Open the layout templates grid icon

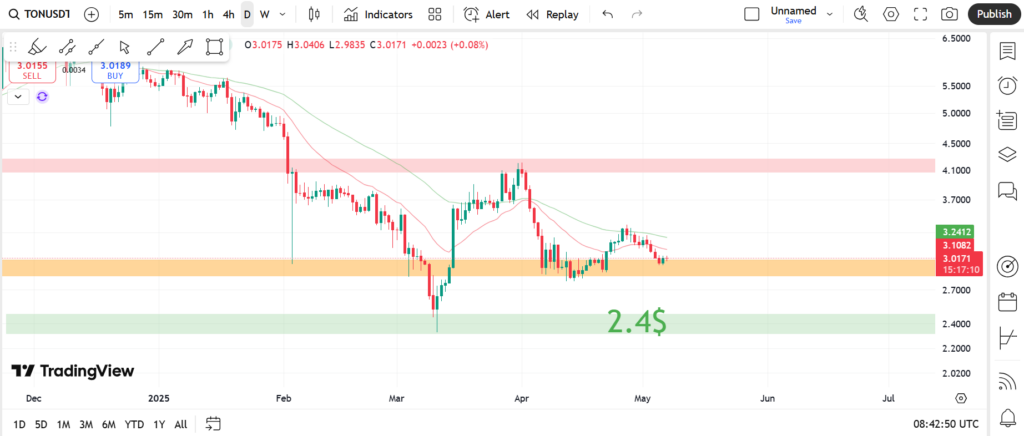(x=435, y=14)
